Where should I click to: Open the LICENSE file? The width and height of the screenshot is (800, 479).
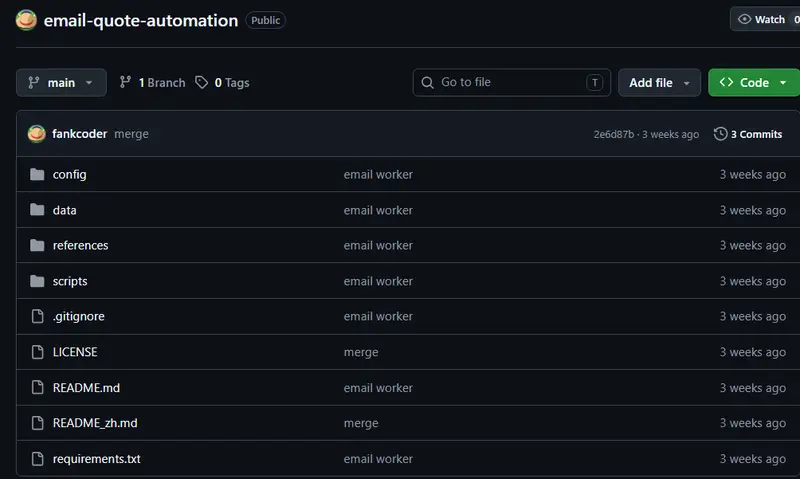coord(75,352)
